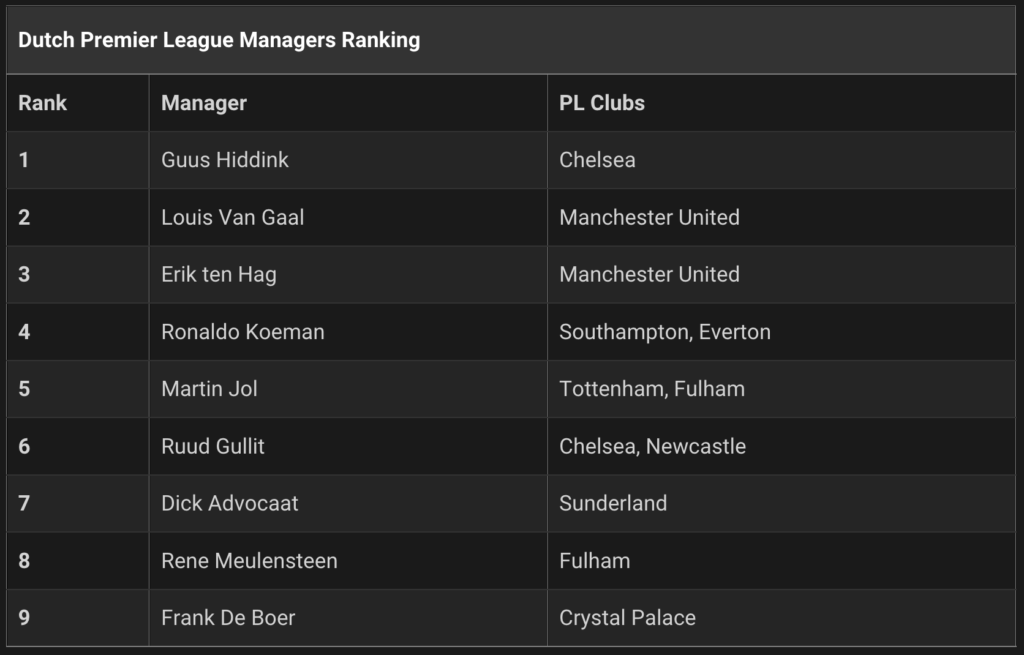Click the Southampton, Everton clubs cell

tap(781, 332)
